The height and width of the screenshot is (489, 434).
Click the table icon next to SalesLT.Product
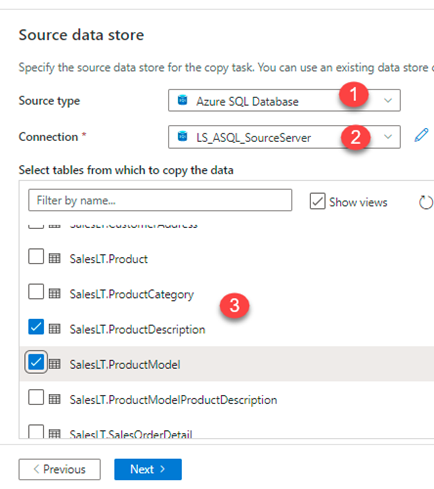55,258
